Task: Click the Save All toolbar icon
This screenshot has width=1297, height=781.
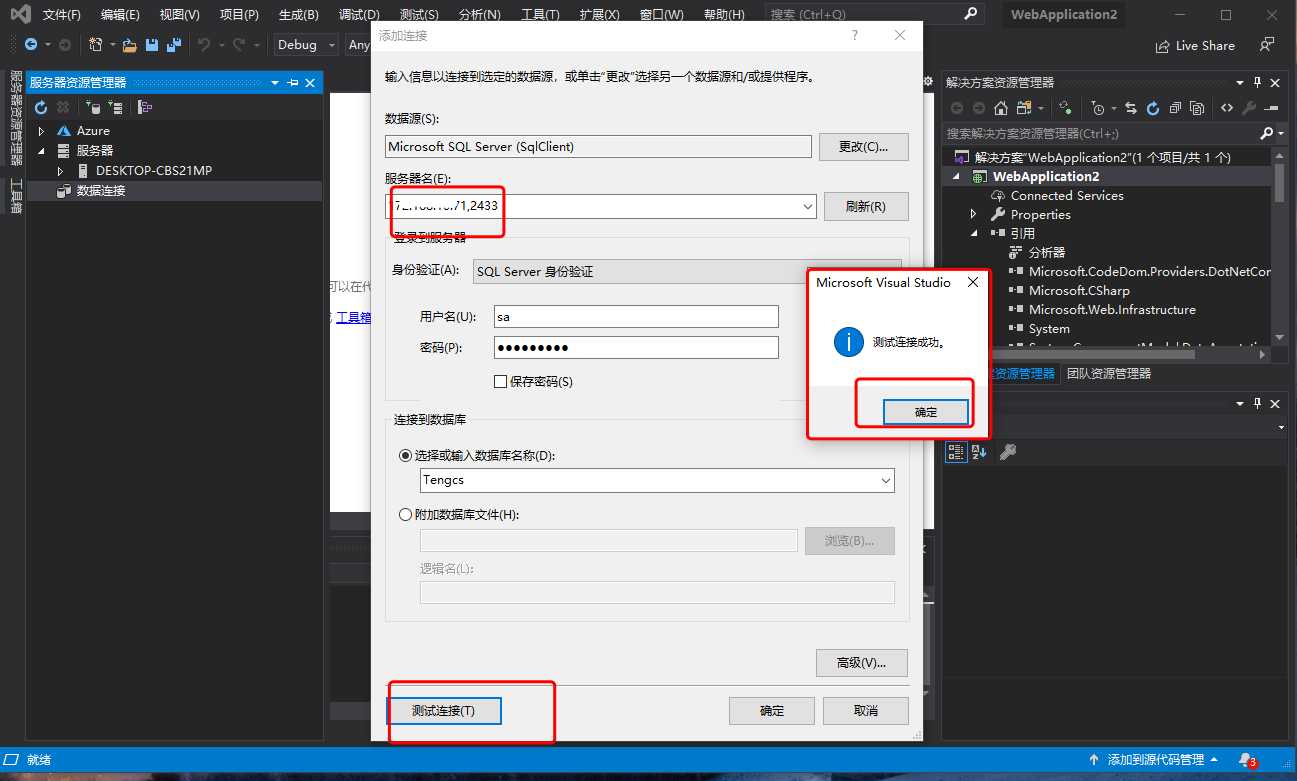Action: click(x=173, y=45)
